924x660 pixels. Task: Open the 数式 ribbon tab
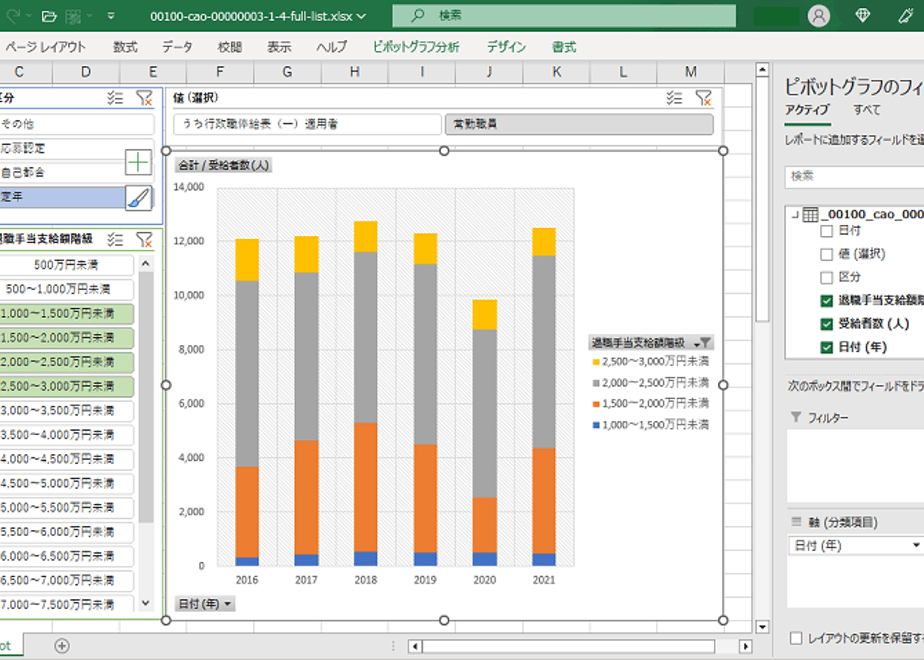pyautogui.click(x=125, y=47)
